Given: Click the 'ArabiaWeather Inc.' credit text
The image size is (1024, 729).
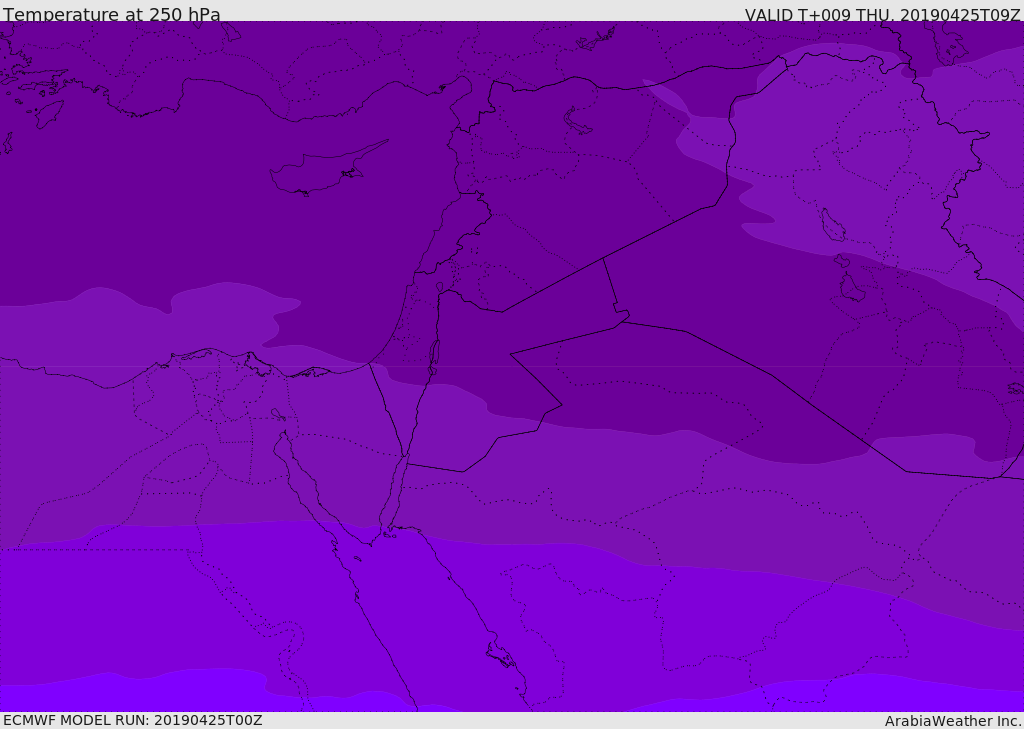Looking at the screenshot, I should (952, 721).
